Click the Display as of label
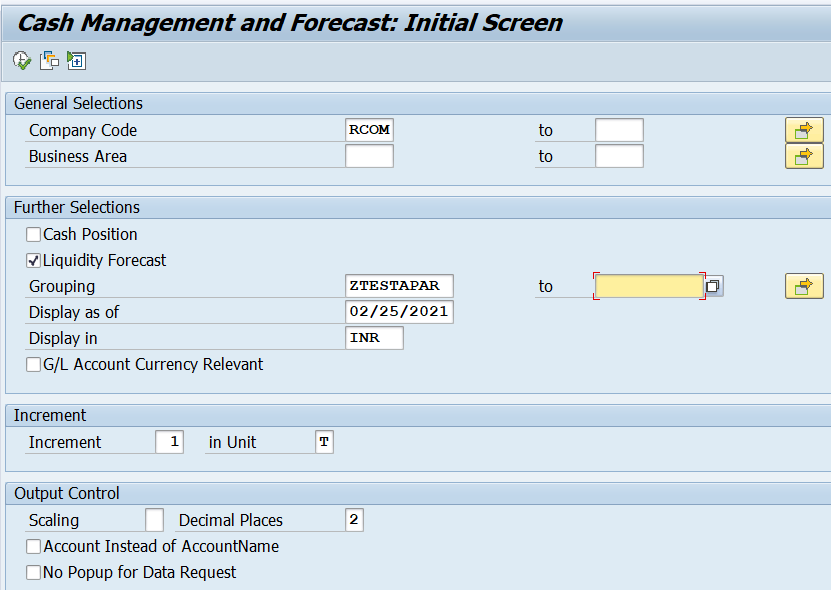The image size is (831, 590). pos(74,312)
